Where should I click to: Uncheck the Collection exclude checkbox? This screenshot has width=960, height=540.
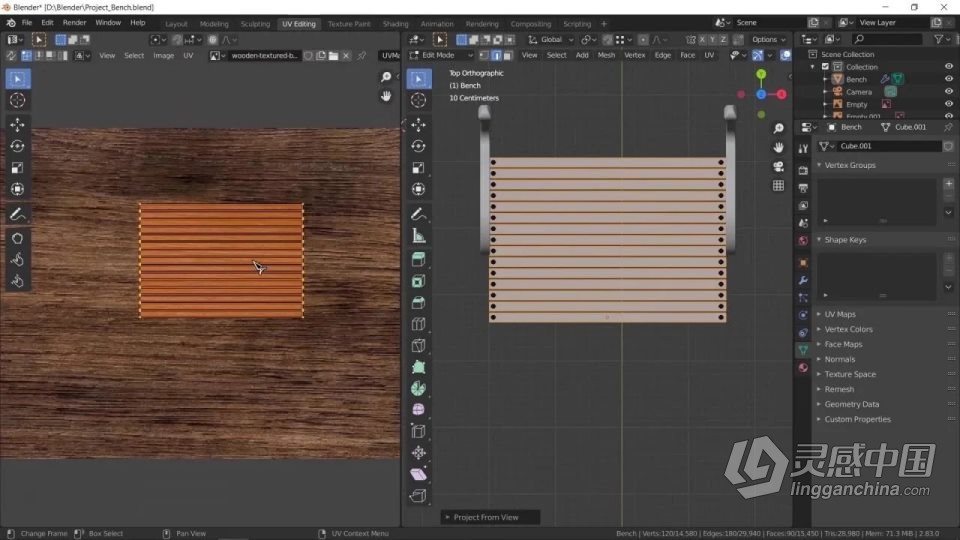click(x=825, y=67)
